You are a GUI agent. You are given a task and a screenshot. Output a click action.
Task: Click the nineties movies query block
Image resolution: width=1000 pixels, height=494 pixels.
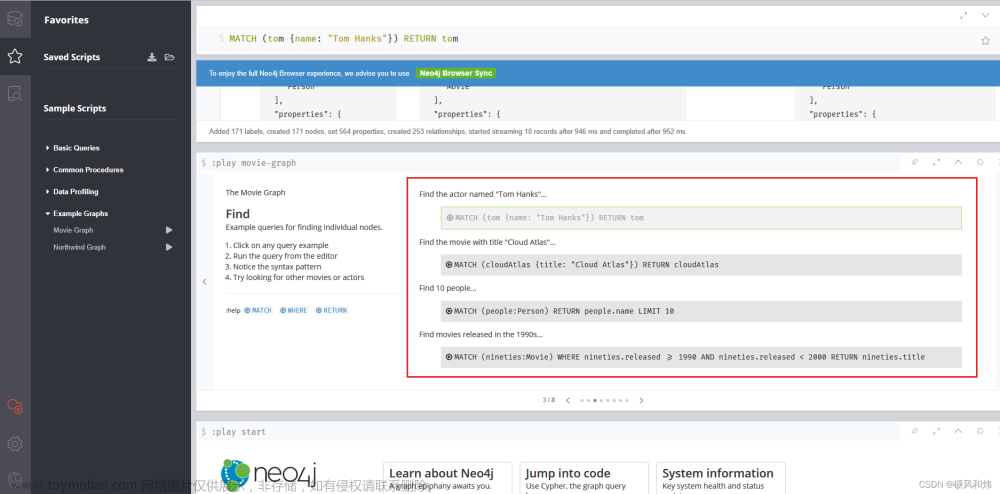pos(701,357)
